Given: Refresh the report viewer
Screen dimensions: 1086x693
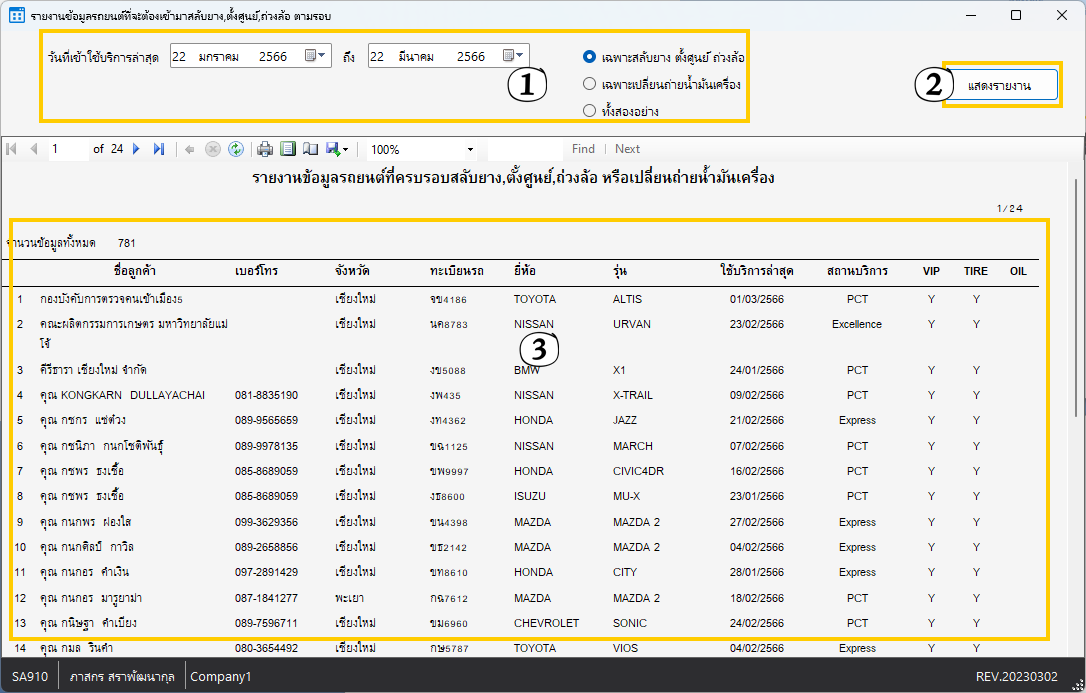Looking at the screenshot, I should 235,149.
